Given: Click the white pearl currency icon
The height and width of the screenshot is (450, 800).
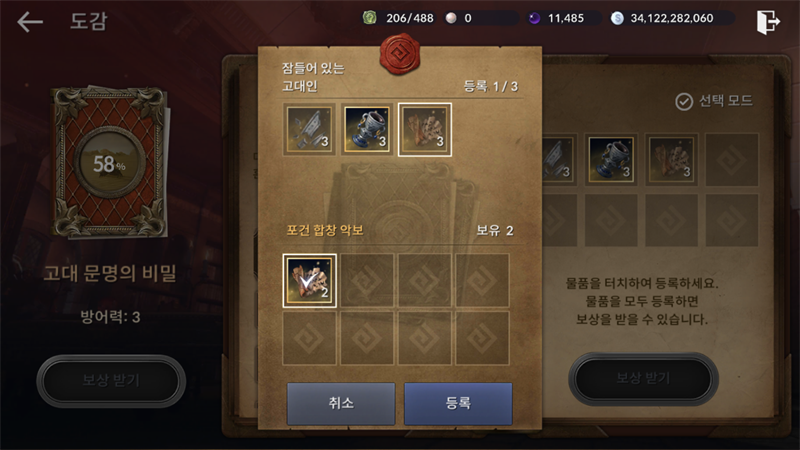Looking at the screenshot, I should coord(451,18).
